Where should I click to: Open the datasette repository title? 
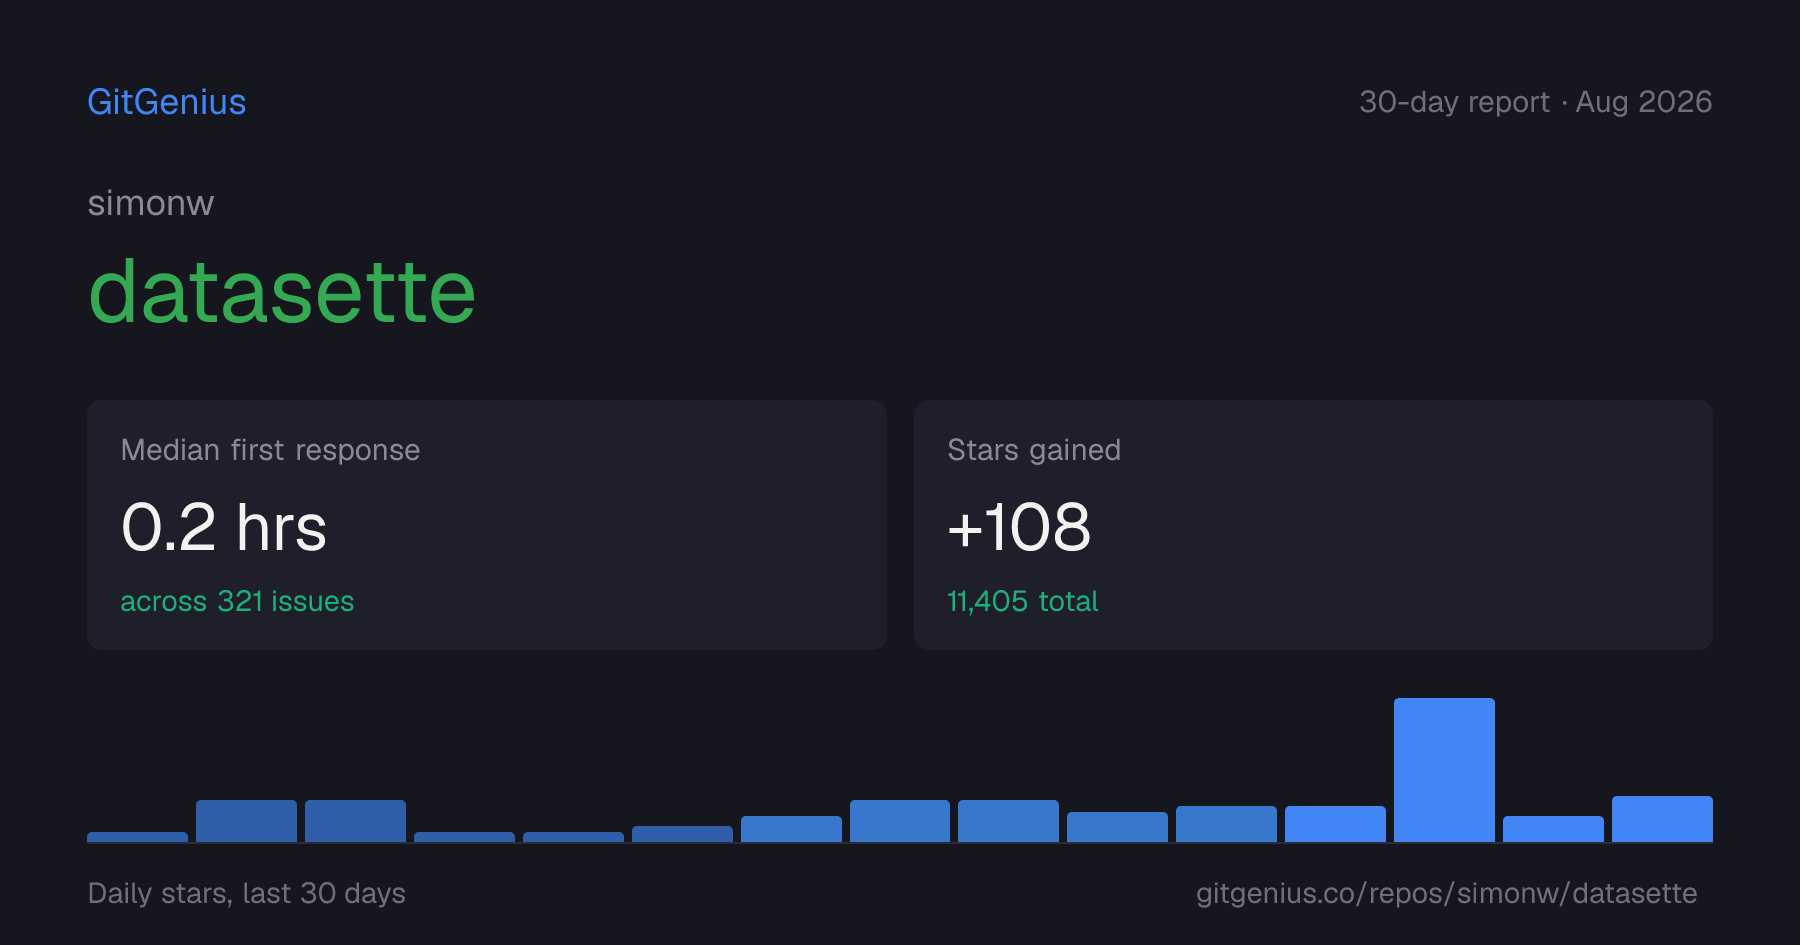[x=282, y=291]
